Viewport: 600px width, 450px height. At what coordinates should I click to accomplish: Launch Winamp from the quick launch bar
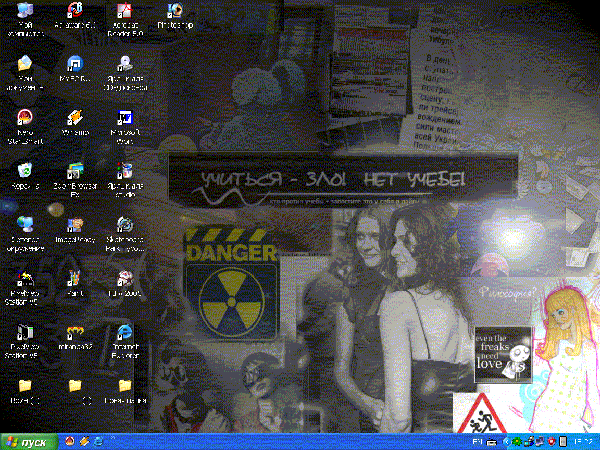click(x=84, y=442)
